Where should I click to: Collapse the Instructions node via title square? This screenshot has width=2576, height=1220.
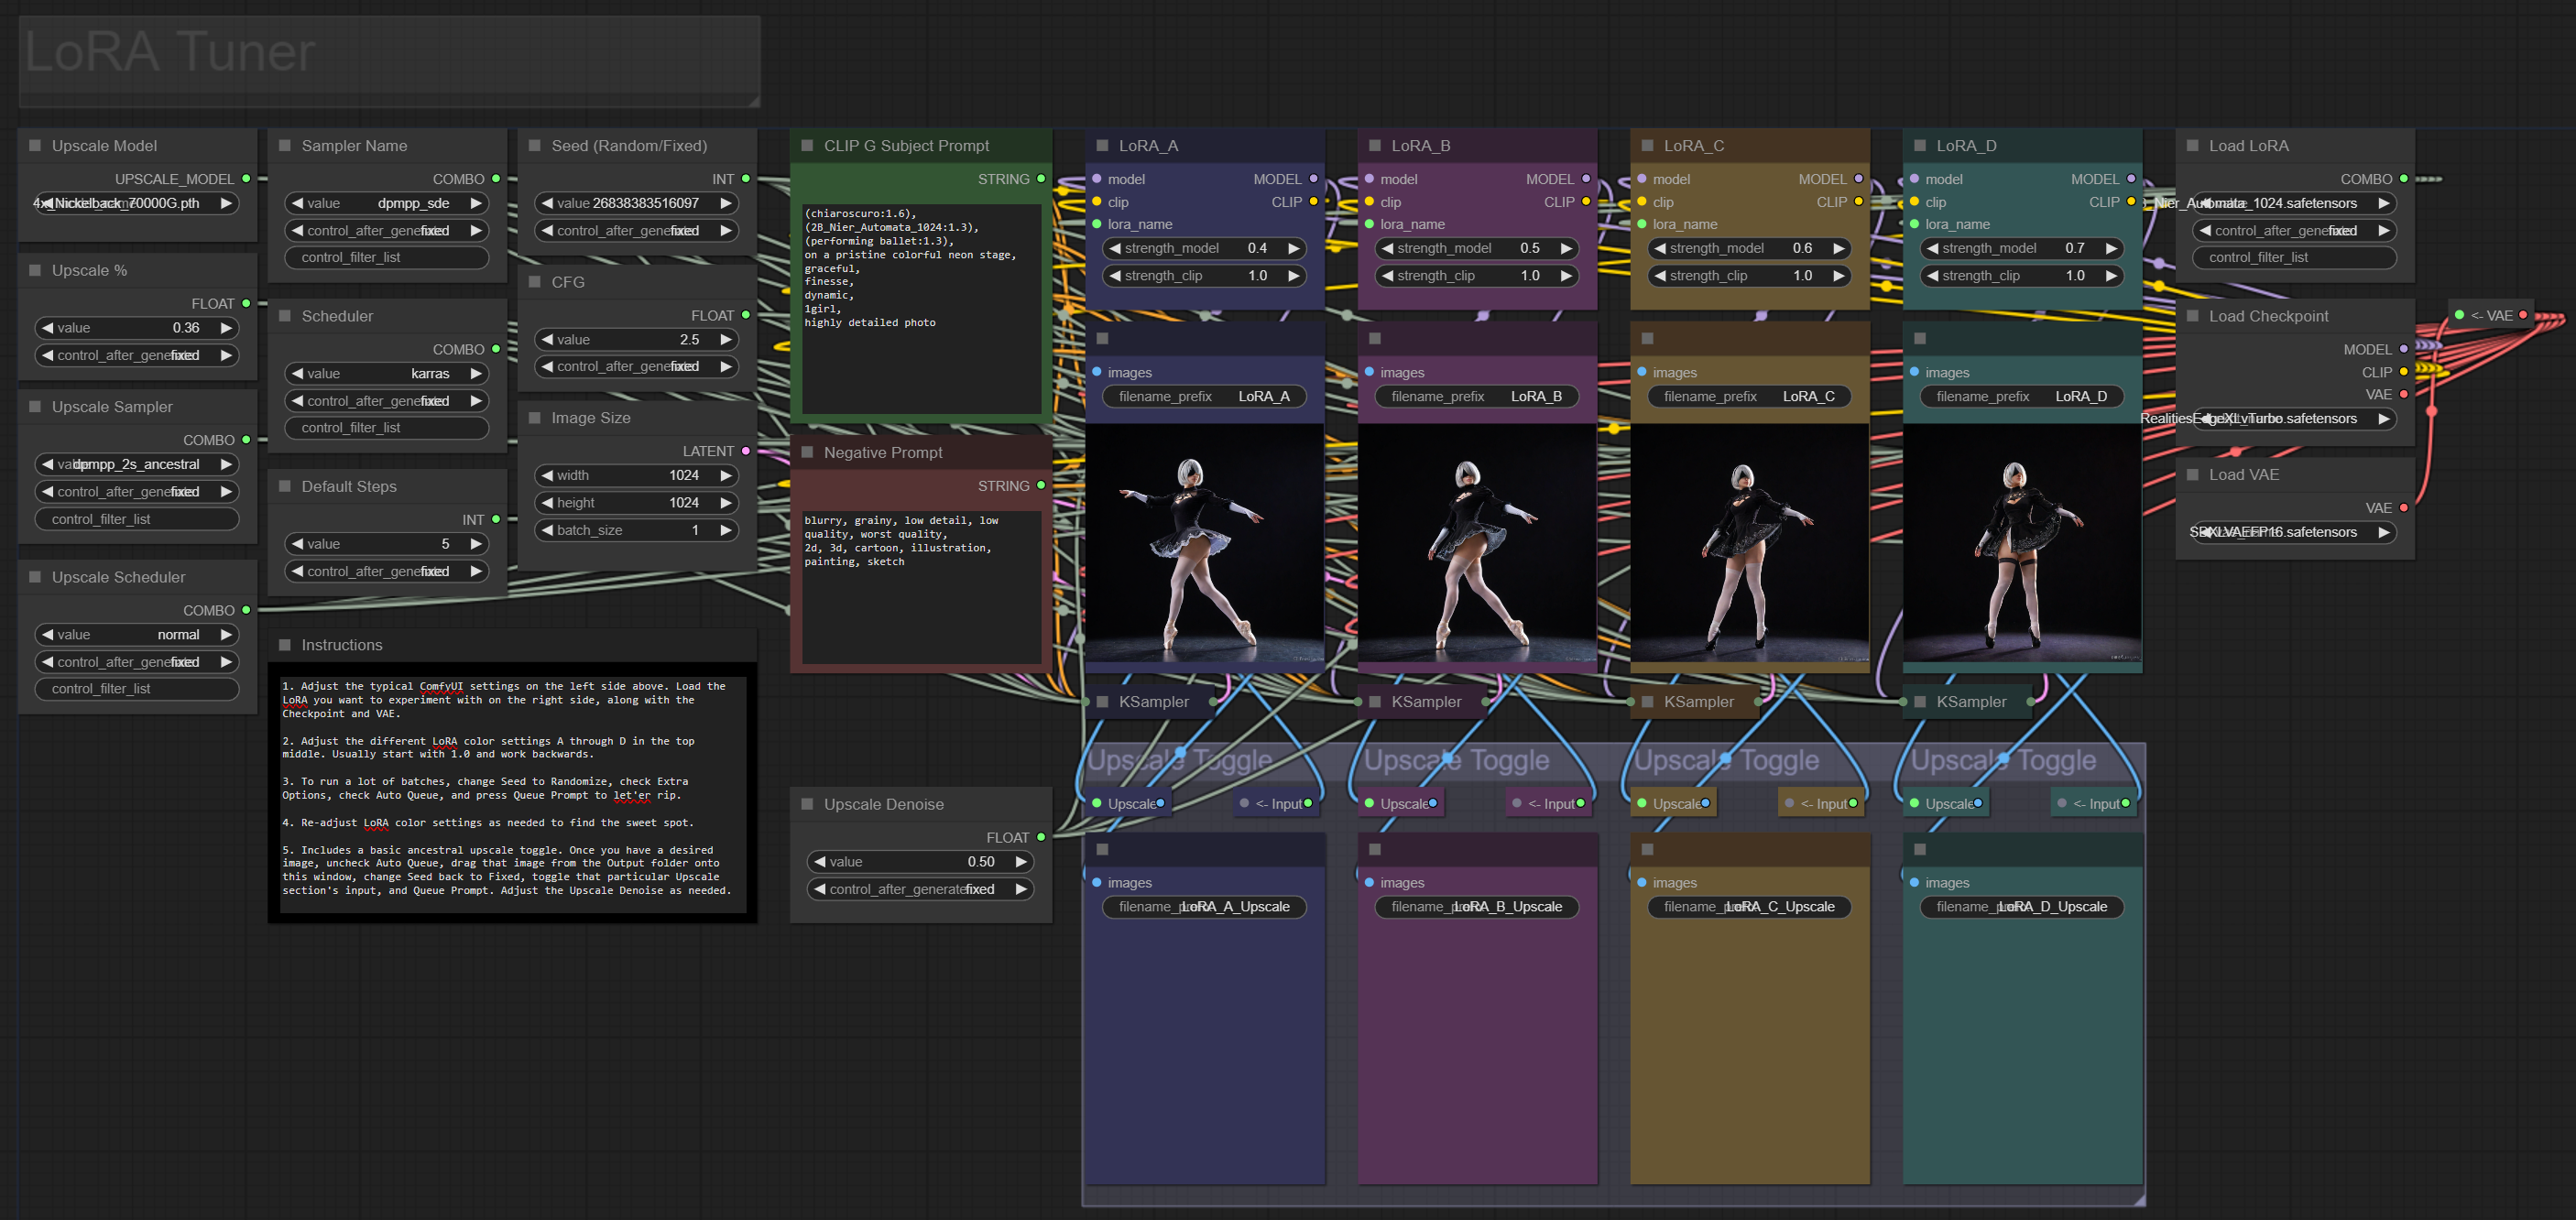(x=284, y=645)
